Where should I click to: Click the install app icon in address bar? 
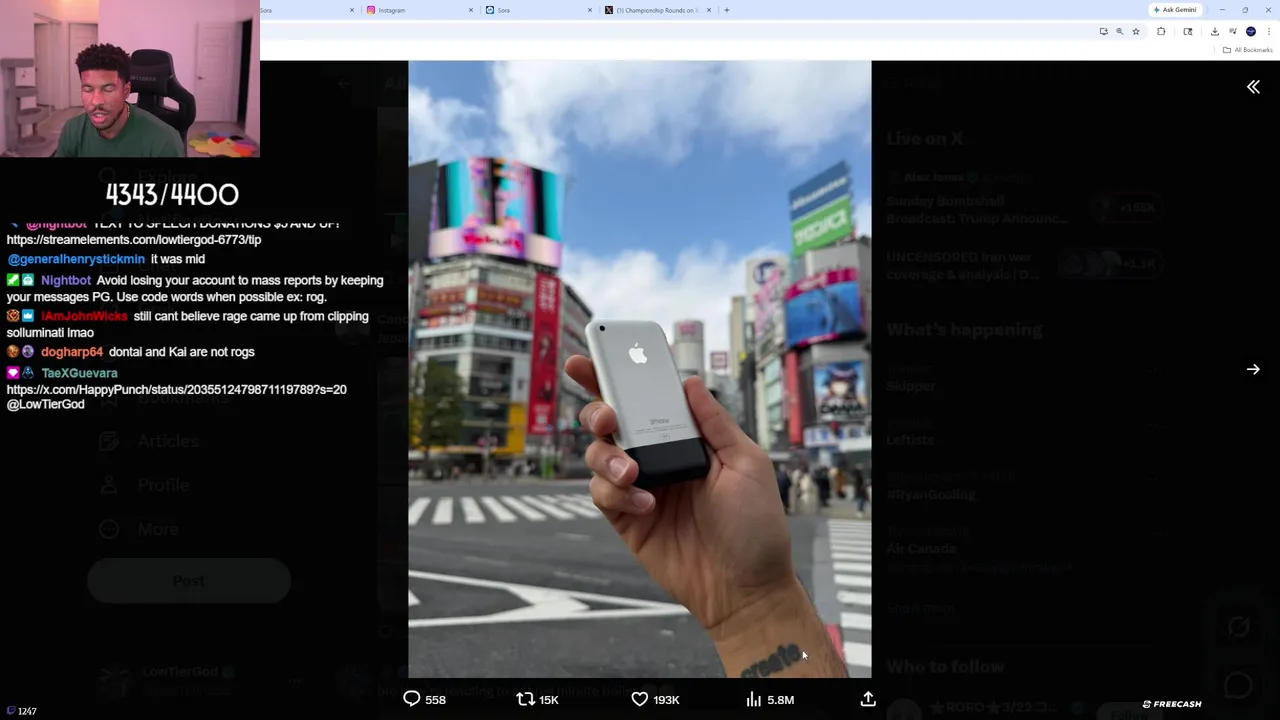[1104, 31]
